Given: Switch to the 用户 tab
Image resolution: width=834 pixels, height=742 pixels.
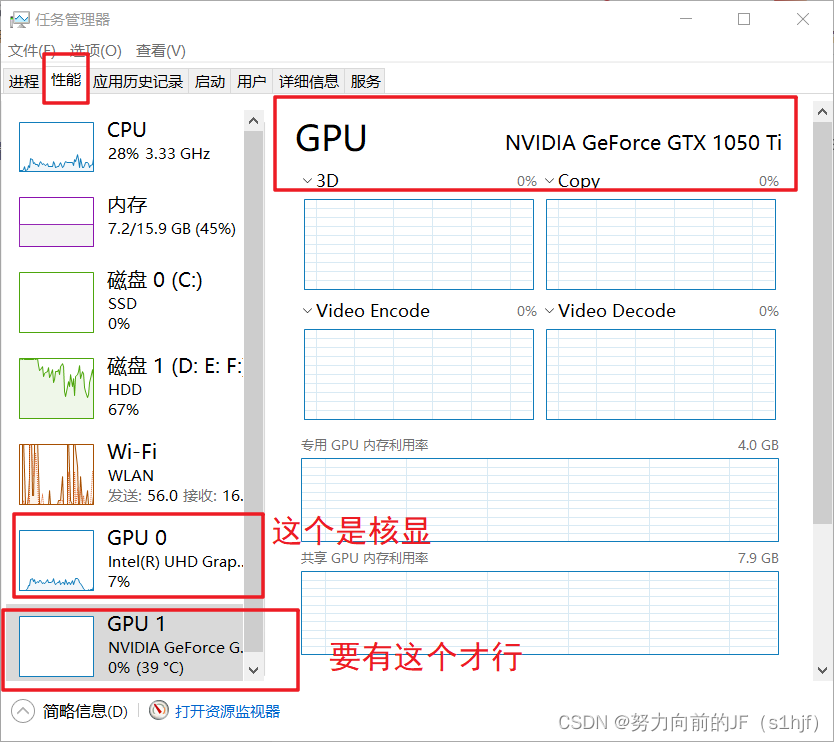Looking at the screenshot, I should pyautogui.click(x=251, y=81).
